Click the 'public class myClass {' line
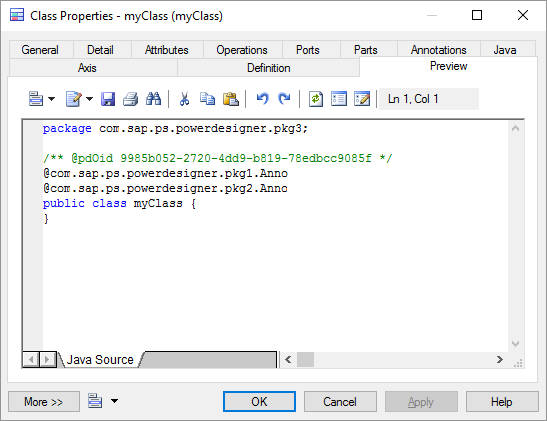 [x=119, y=204]
